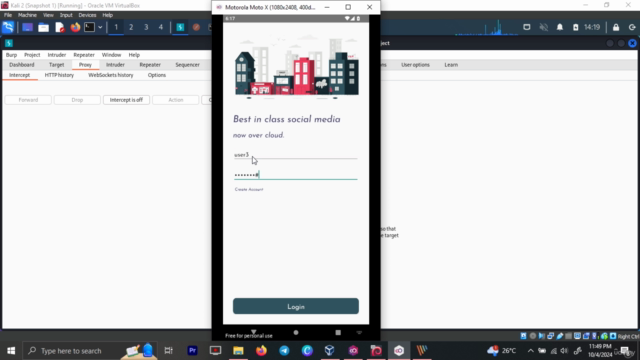The image size is (640, 360).
Task: Tap the Login button in the emulator
Action: pos(296,307)
